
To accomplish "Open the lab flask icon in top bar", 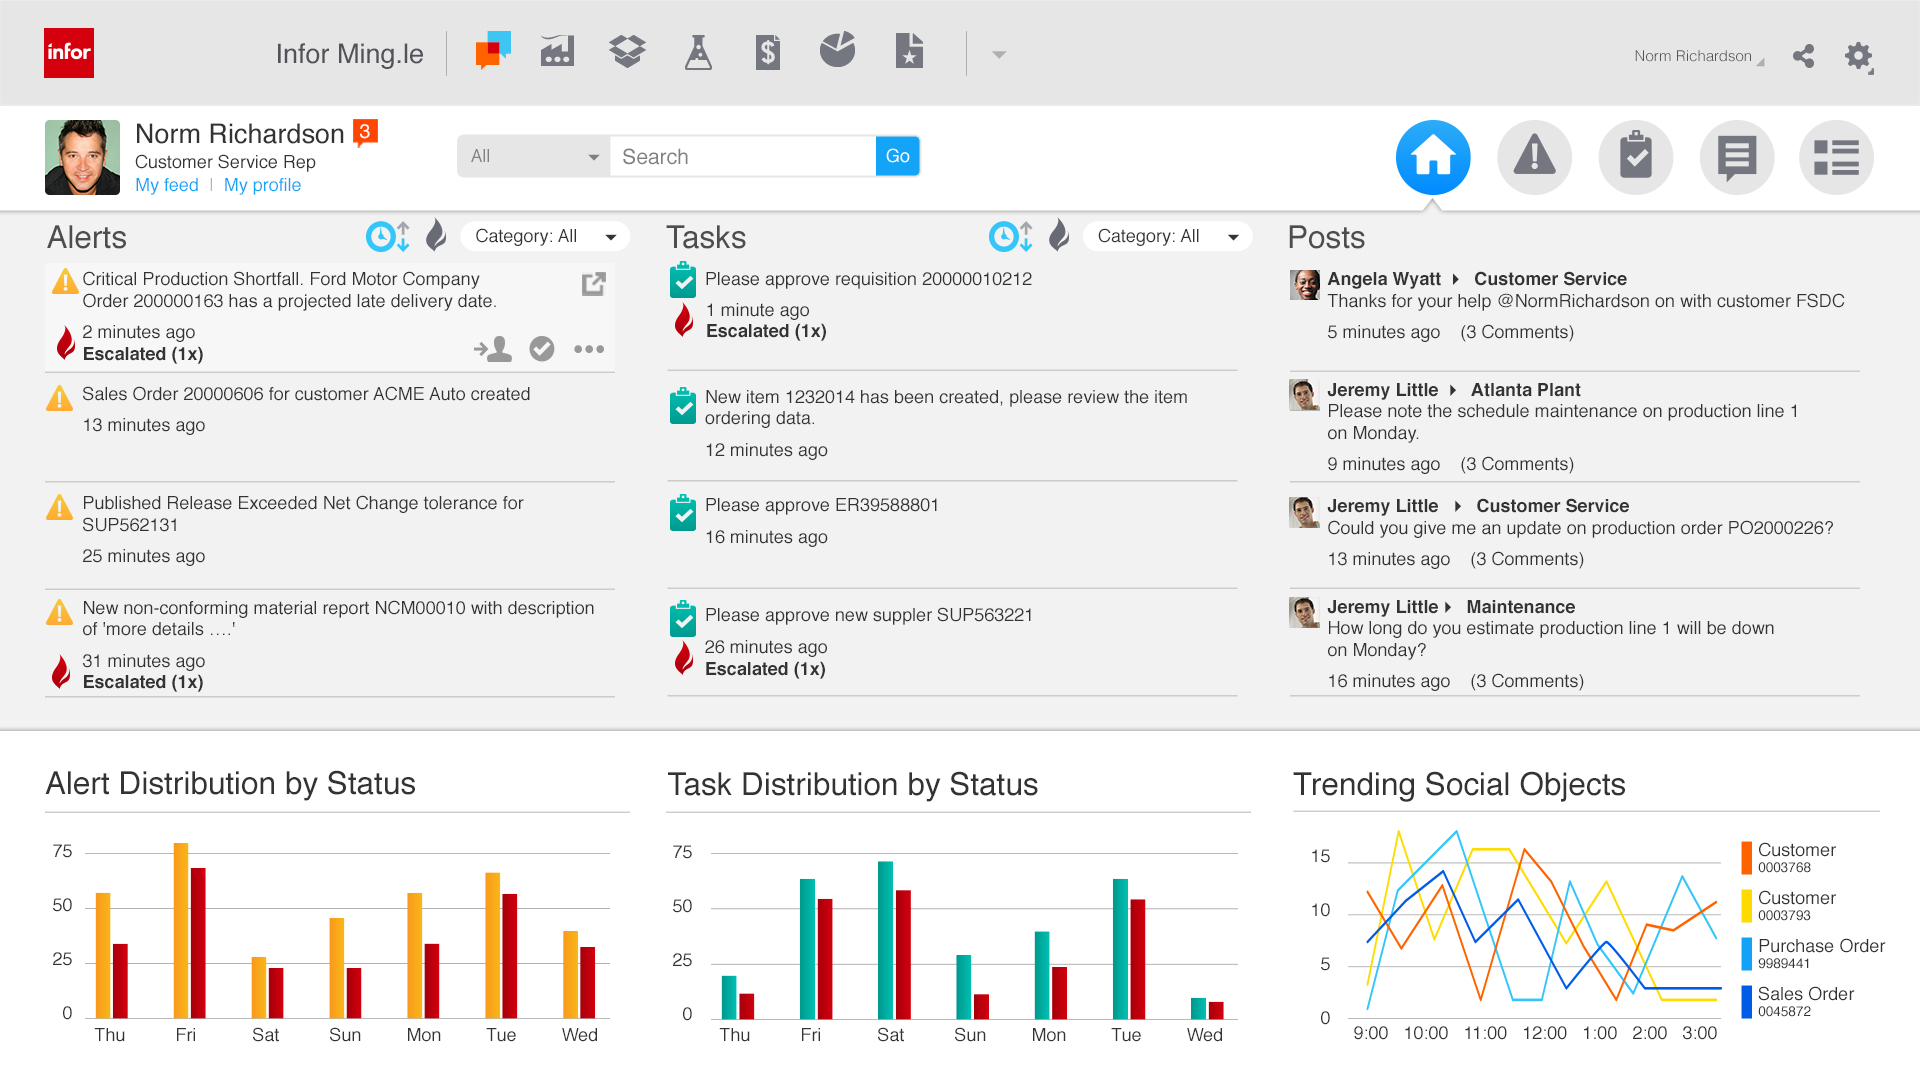I will [x=698, y=52].
